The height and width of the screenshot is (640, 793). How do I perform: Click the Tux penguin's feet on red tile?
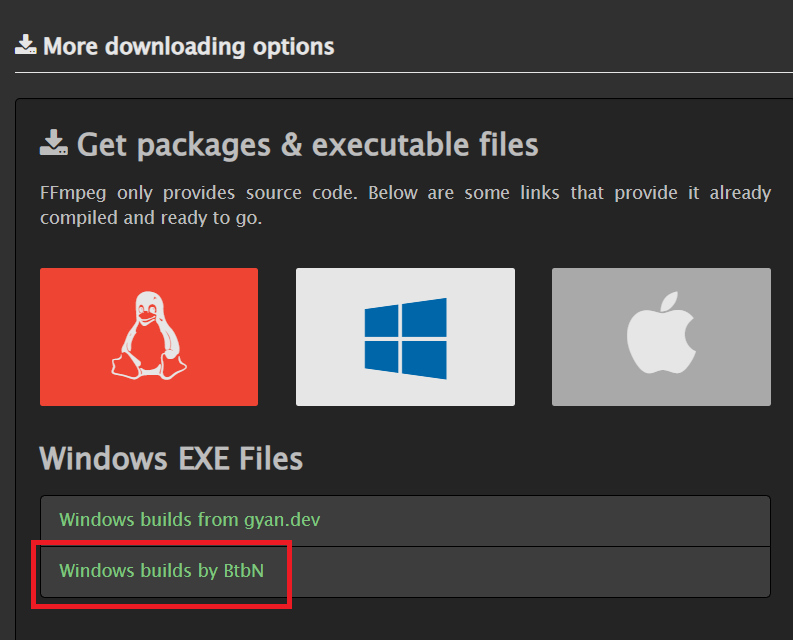point(149,367)
